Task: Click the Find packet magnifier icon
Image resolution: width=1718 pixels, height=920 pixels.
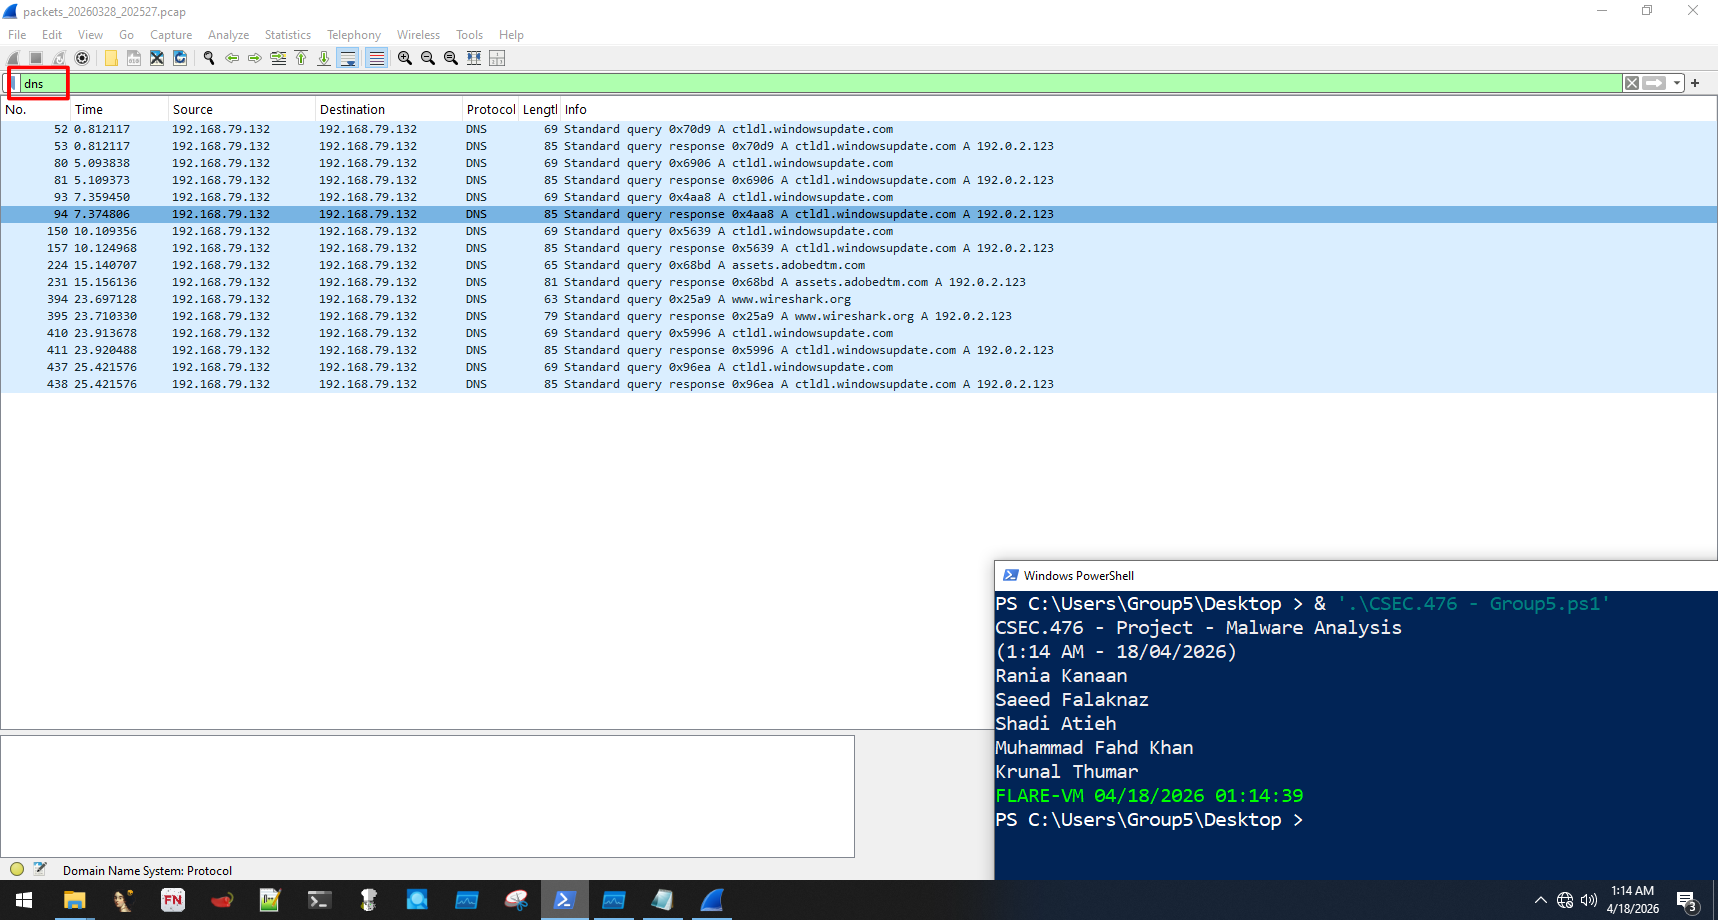Action: [x=209, y=58]
